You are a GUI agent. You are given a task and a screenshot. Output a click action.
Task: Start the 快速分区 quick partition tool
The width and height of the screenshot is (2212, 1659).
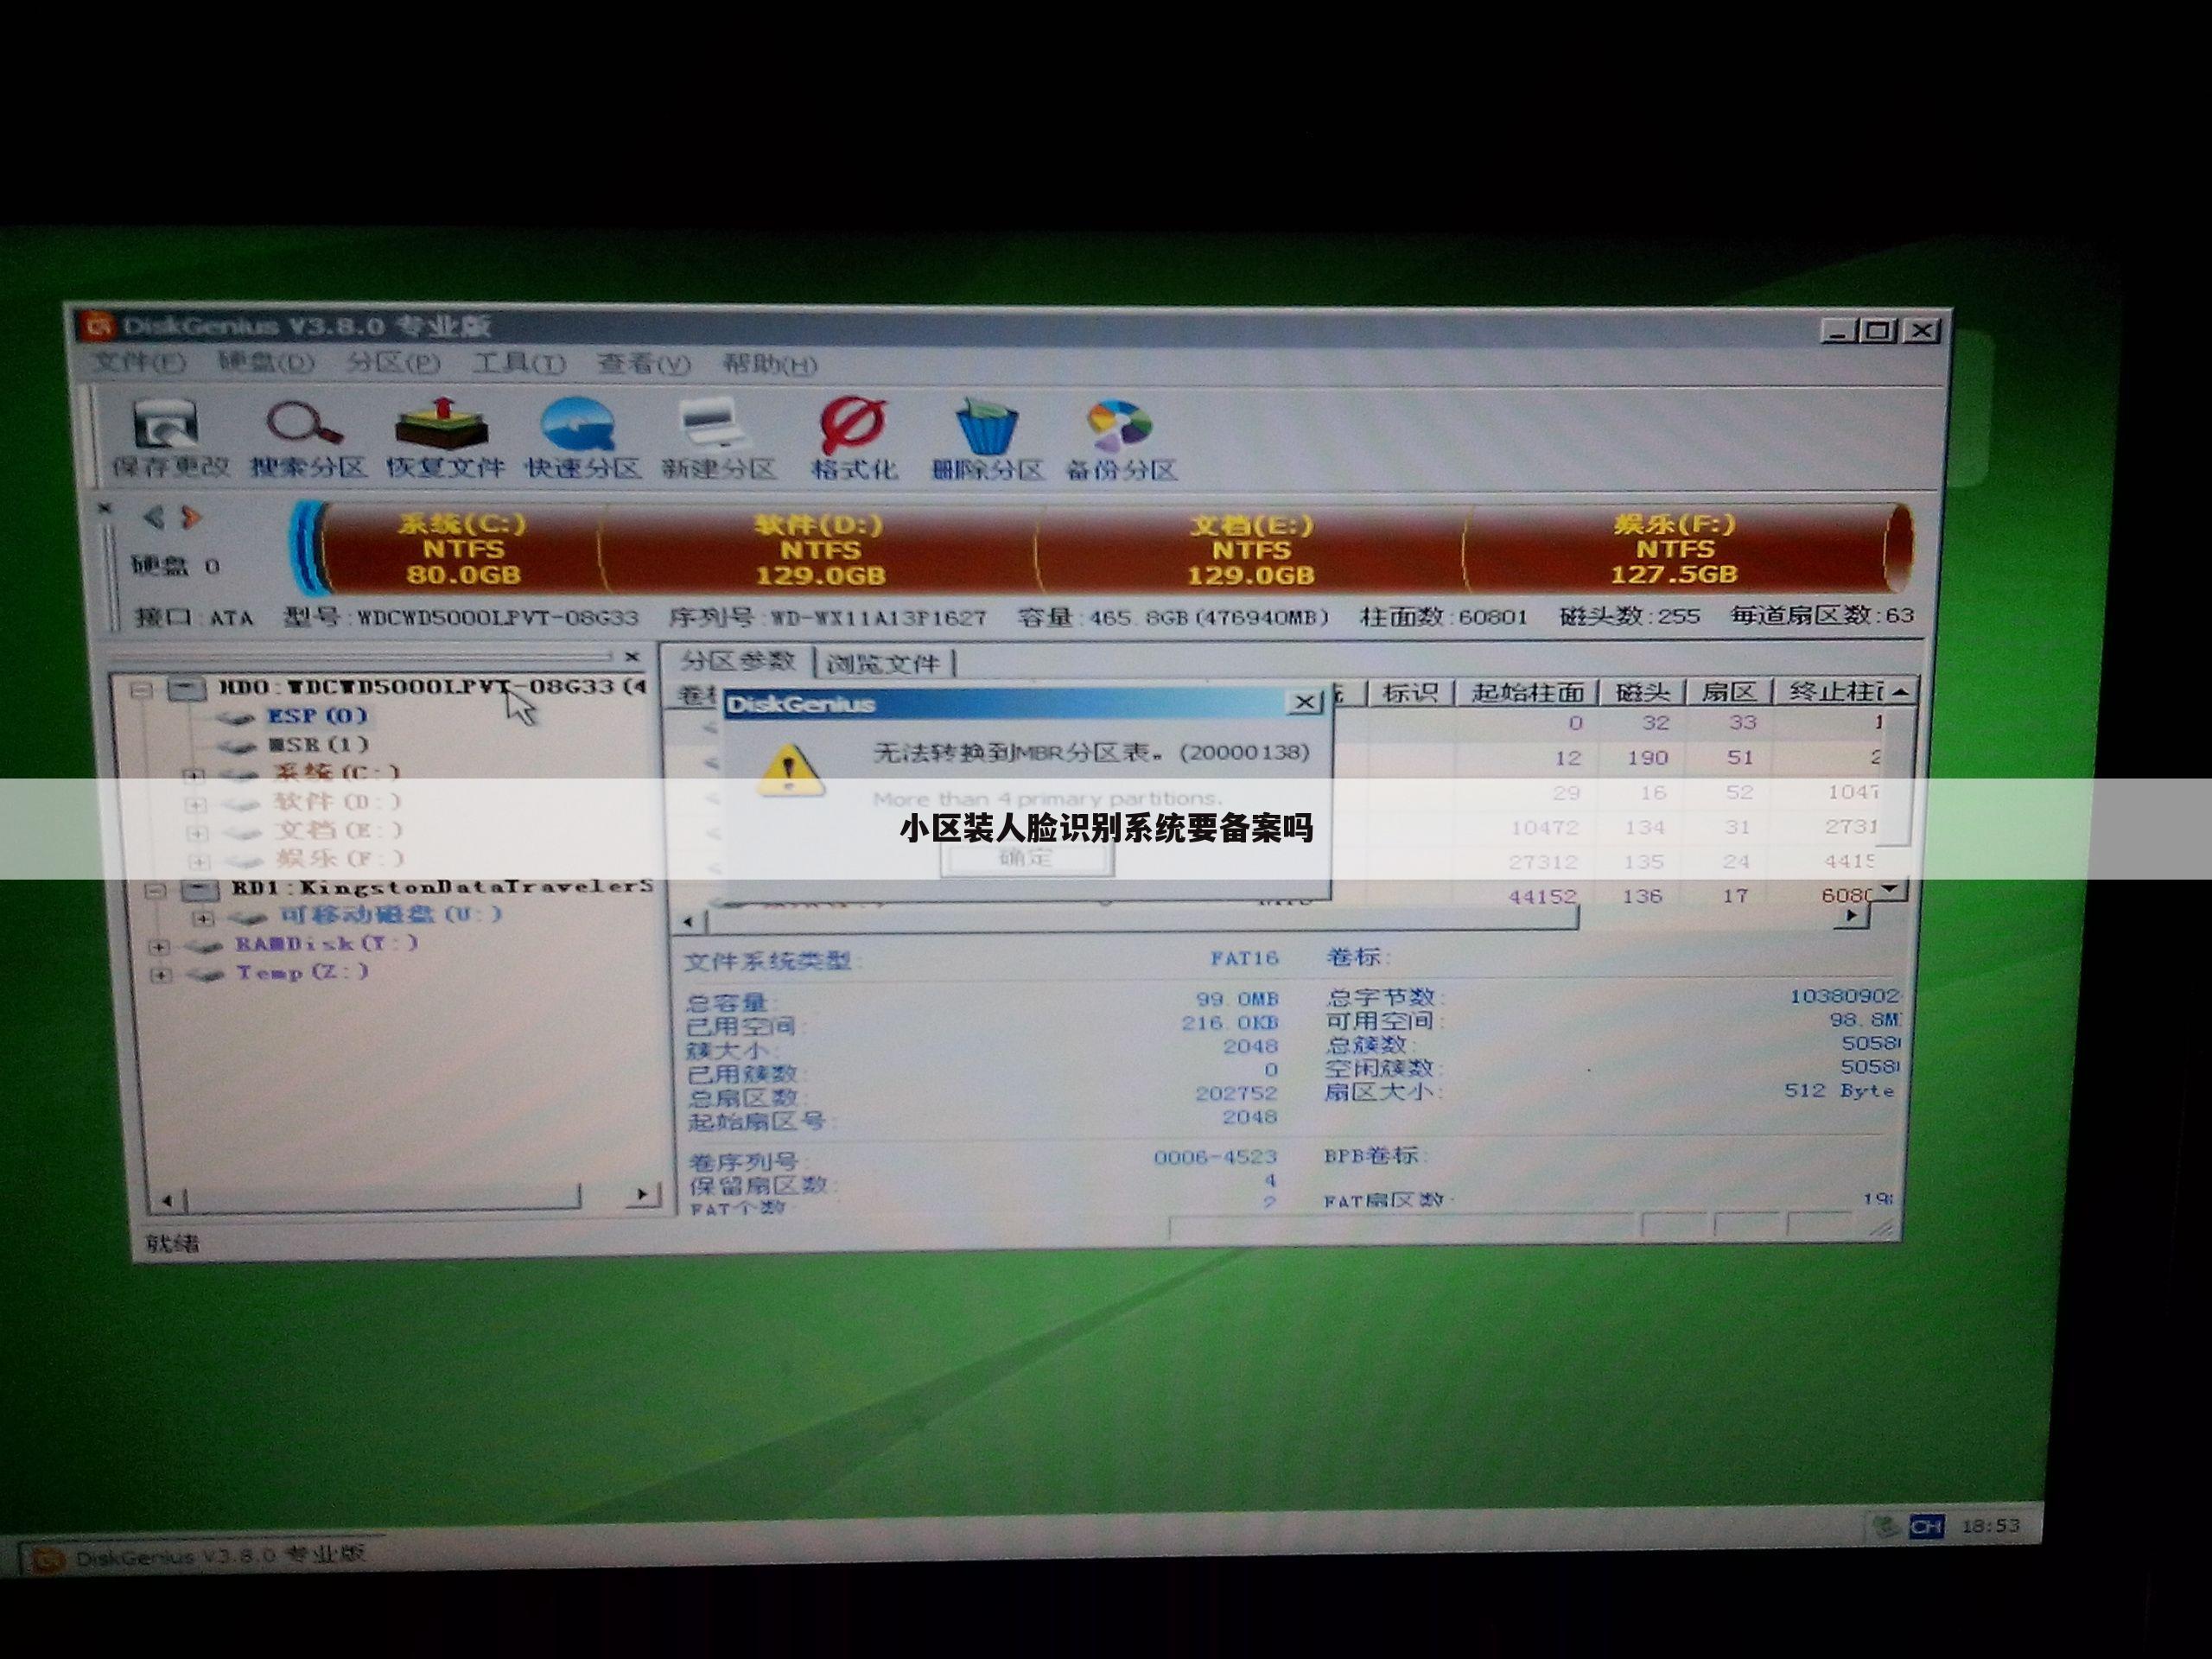coord(582,438)
